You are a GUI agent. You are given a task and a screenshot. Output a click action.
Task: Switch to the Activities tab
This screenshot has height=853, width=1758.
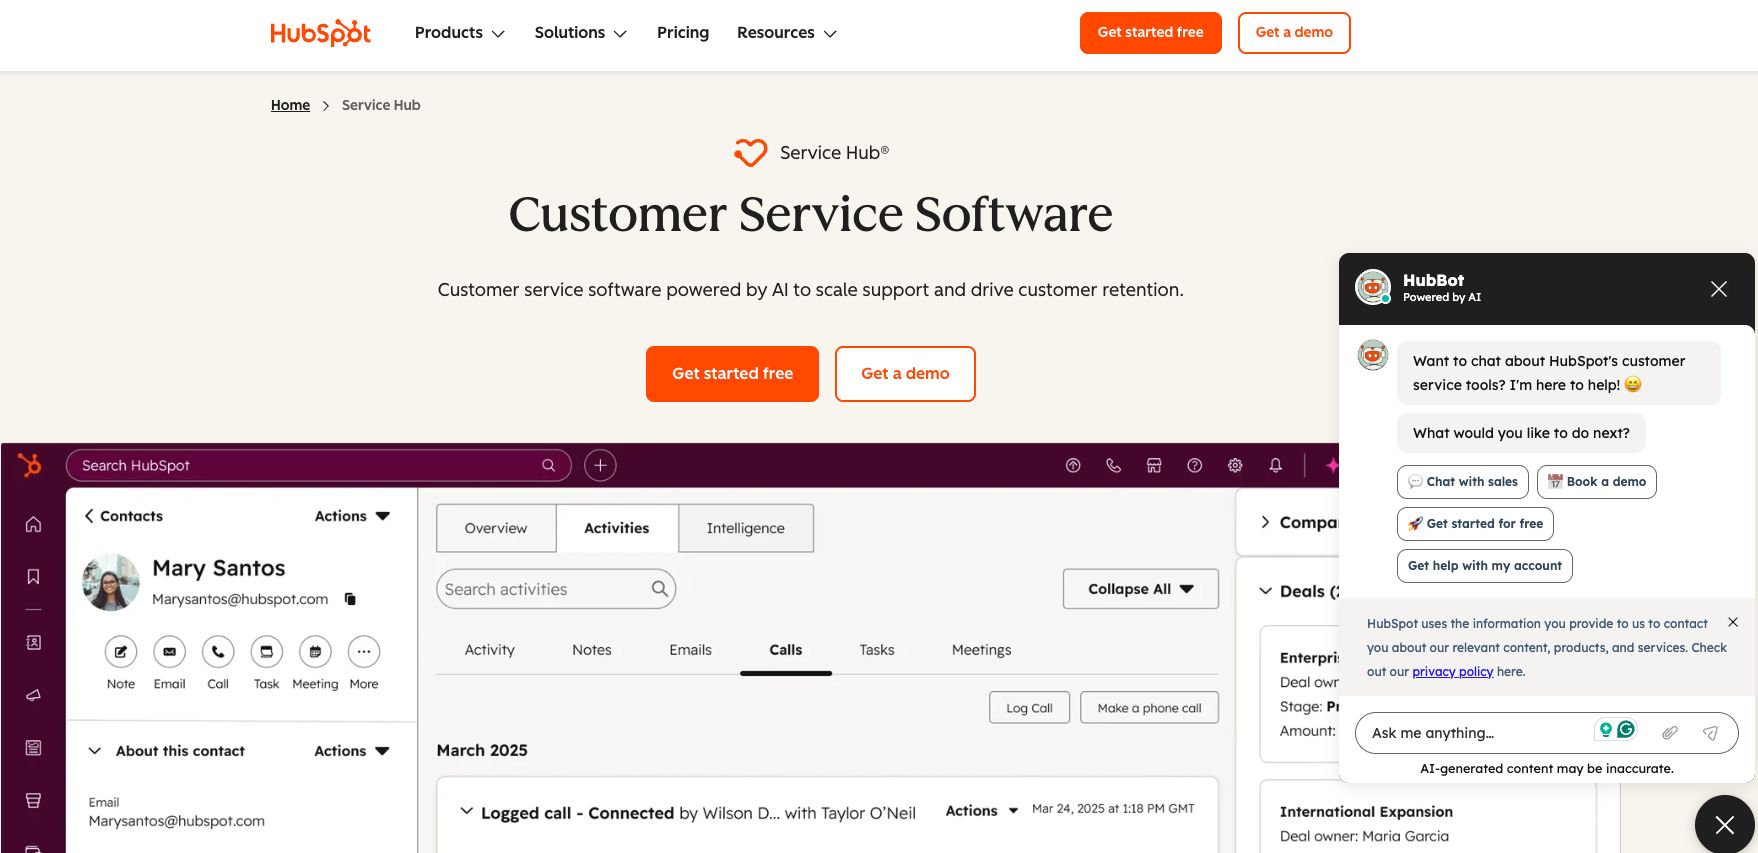(617, 528)
